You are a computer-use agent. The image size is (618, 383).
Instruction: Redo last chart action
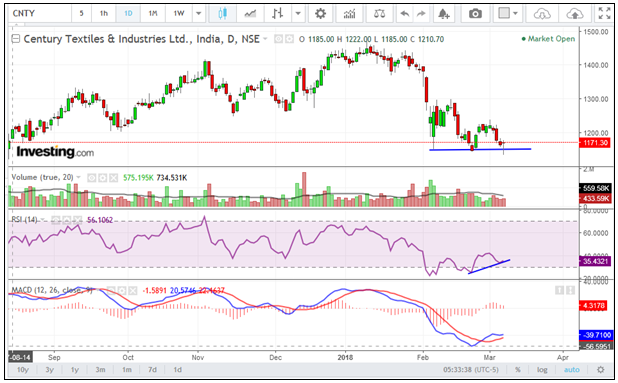pos(421,14)
